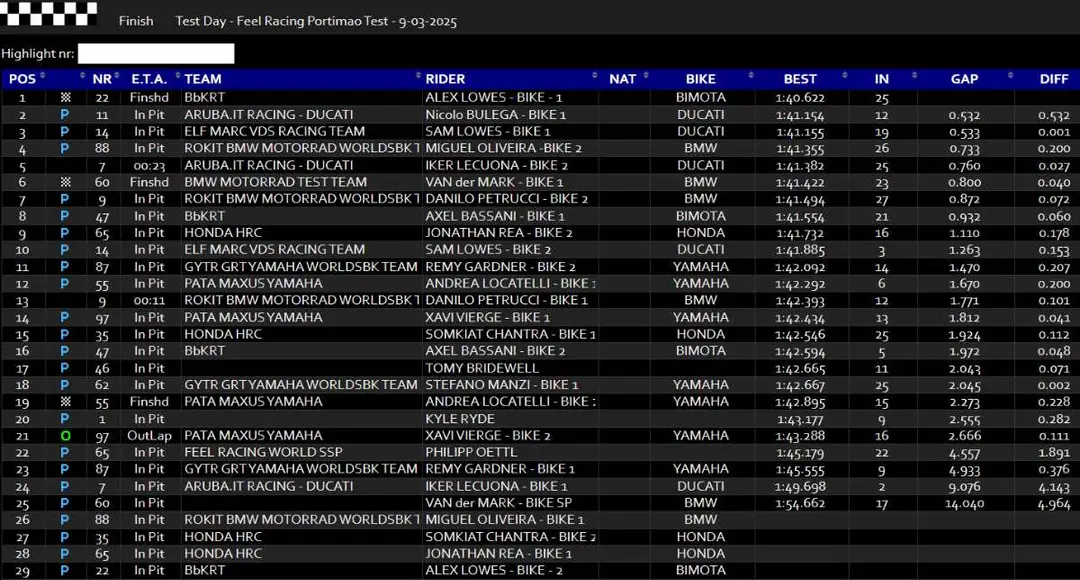Click finished flag icon in VAN der MARK BIKE 1 row
The height and width of the screenshot is (580, 1080).
[65, 182]
